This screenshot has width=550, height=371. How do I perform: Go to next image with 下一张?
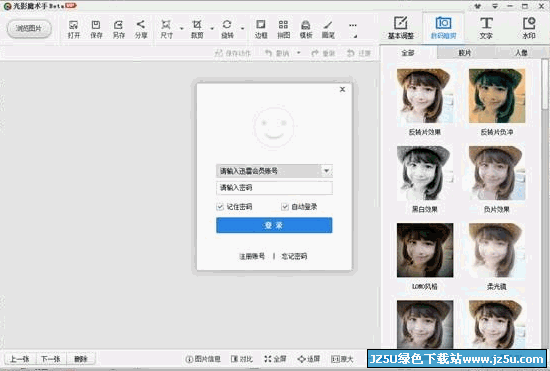51,359
